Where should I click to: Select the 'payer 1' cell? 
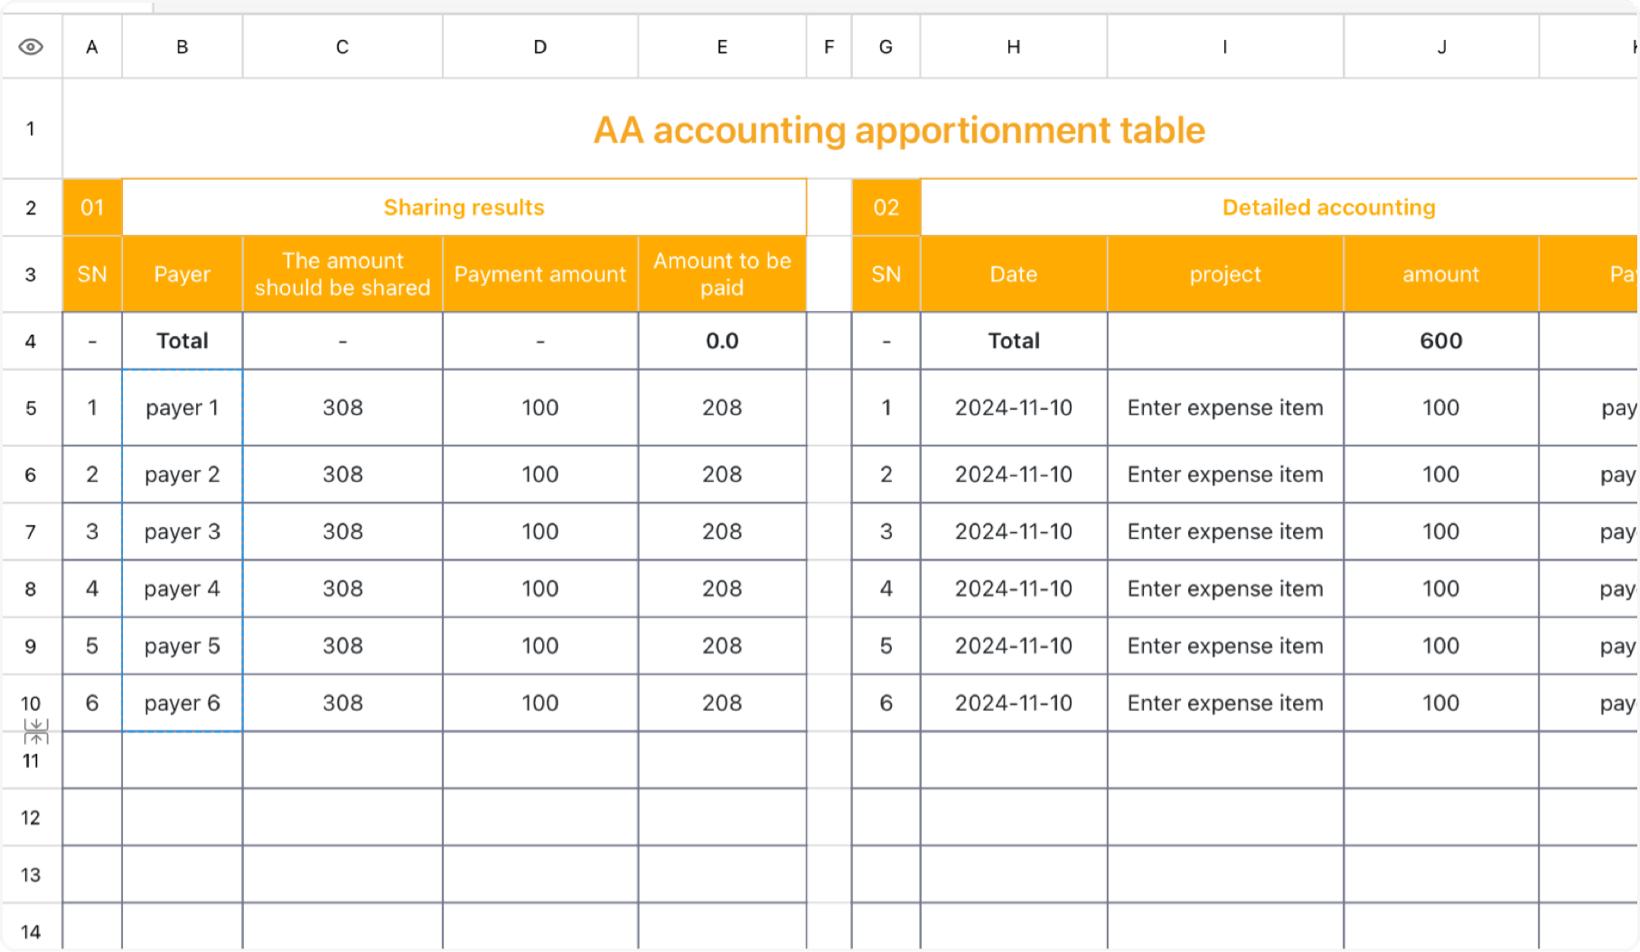click(182, 408)
